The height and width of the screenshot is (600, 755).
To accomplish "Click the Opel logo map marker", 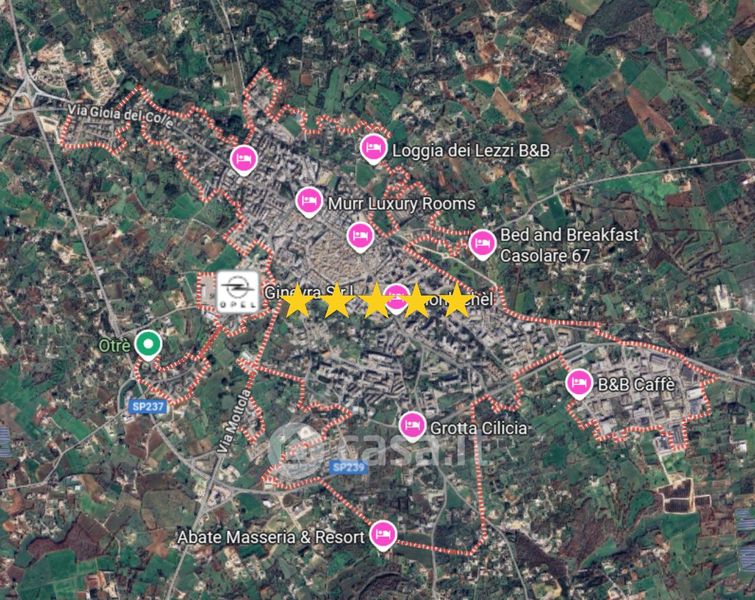I will tap(237, 292).
